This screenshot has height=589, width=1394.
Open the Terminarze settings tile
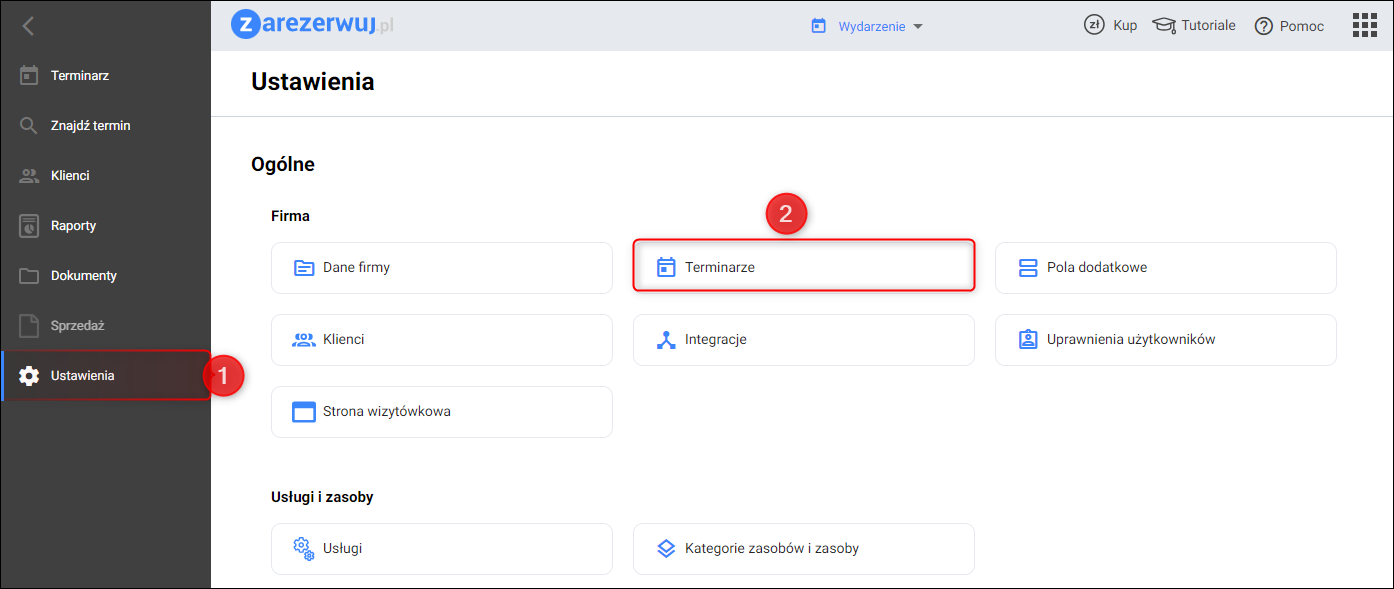[x=803, y=267]
